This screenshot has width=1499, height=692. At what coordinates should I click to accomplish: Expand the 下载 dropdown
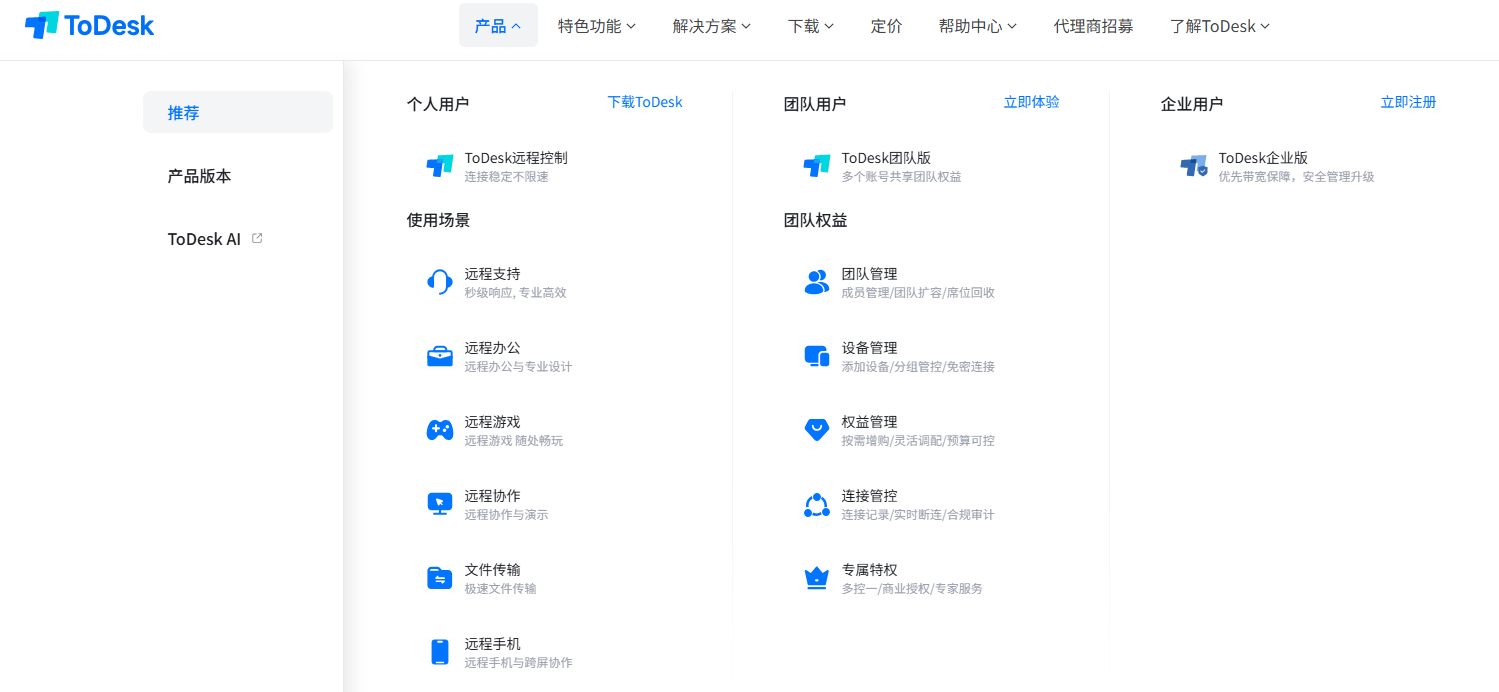tap(811, 26)
